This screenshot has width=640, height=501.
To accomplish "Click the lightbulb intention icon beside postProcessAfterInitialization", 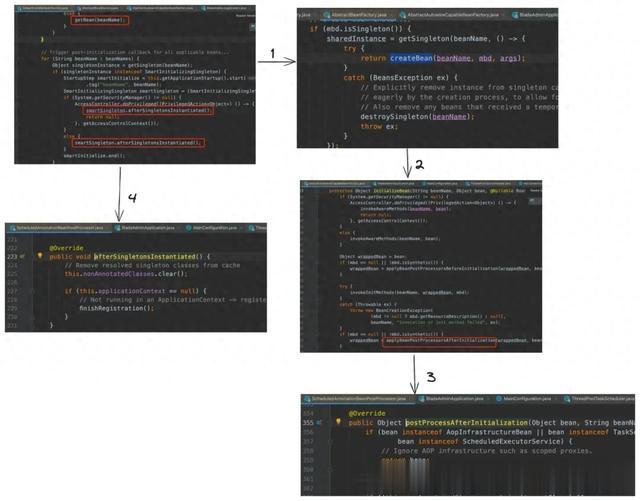I will (x=338, y=421).
